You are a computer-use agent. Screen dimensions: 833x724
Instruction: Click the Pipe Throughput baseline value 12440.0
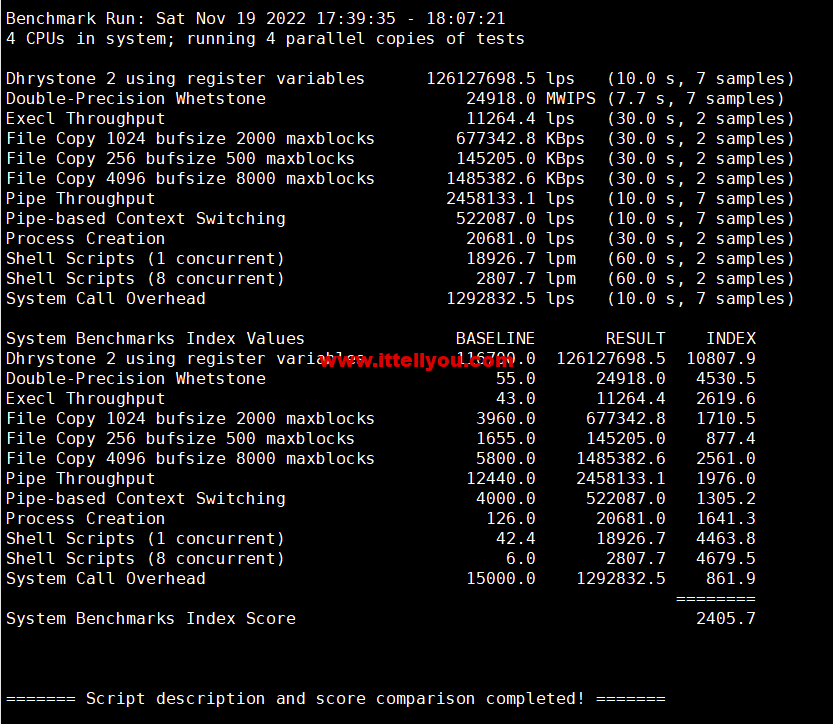pos(500,478)
